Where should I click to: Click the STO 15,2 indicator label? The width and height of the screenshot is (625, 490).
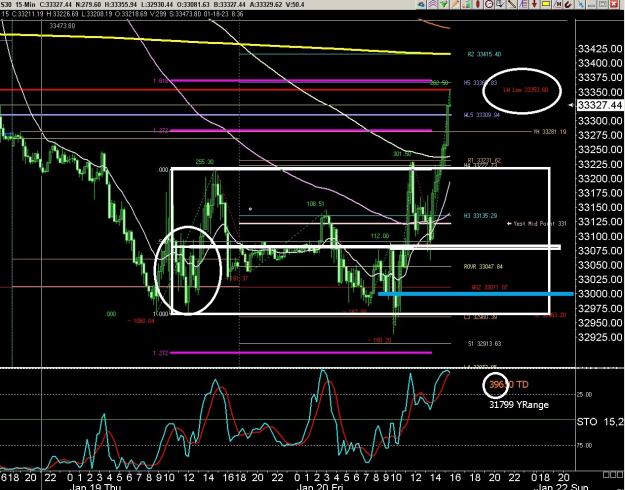[x=600, y=421]
